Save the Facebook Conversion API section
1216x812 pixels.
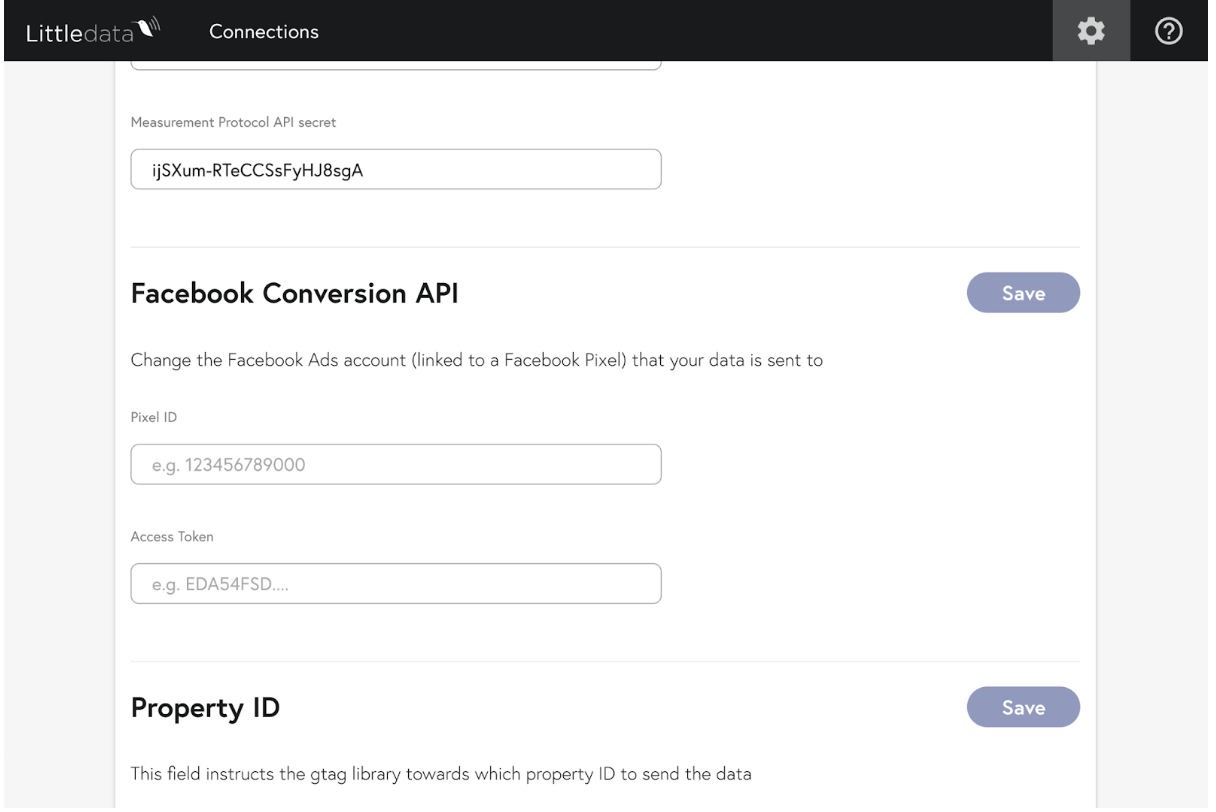click(x=1023, y=293)
